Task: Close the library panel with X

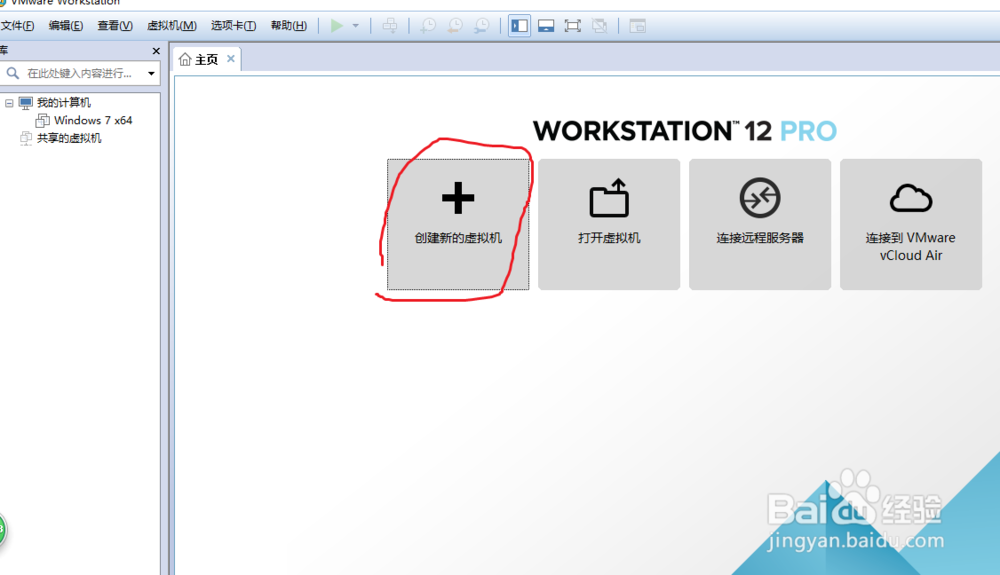Action: 156,50
